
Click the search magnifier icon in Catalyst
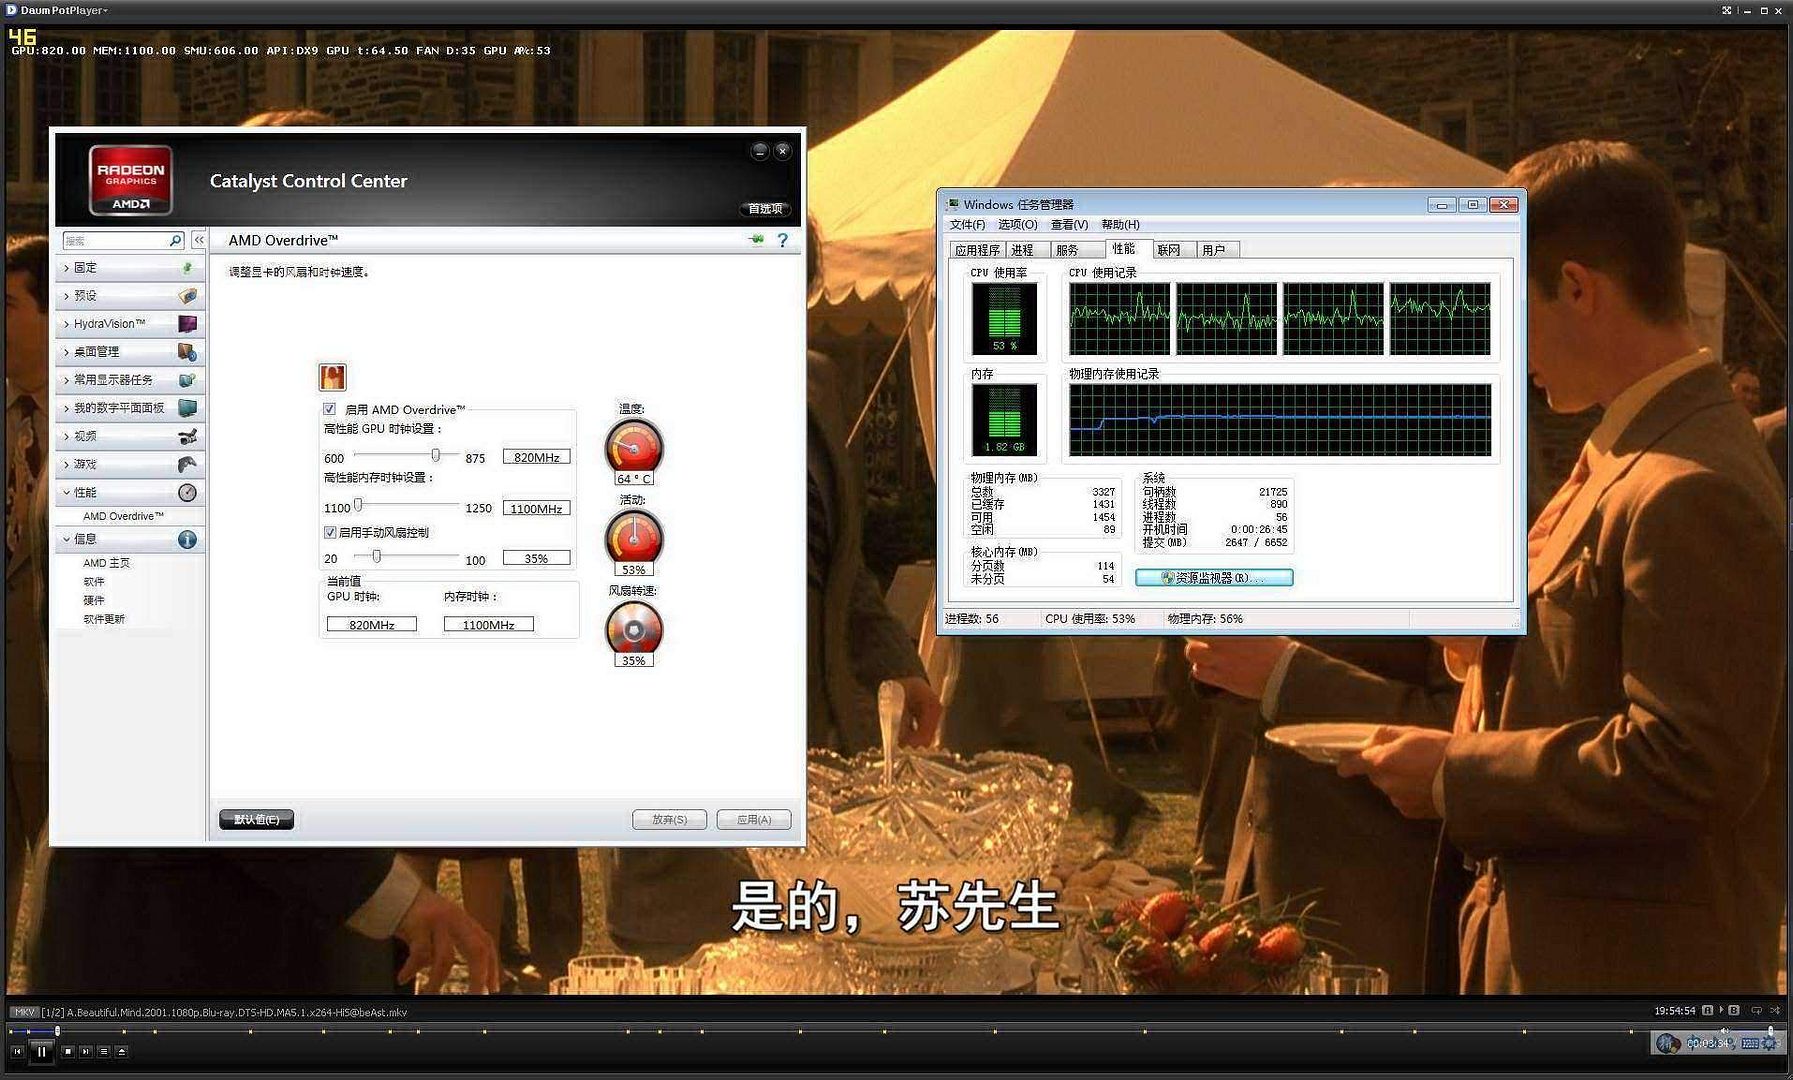click(175, 240)
